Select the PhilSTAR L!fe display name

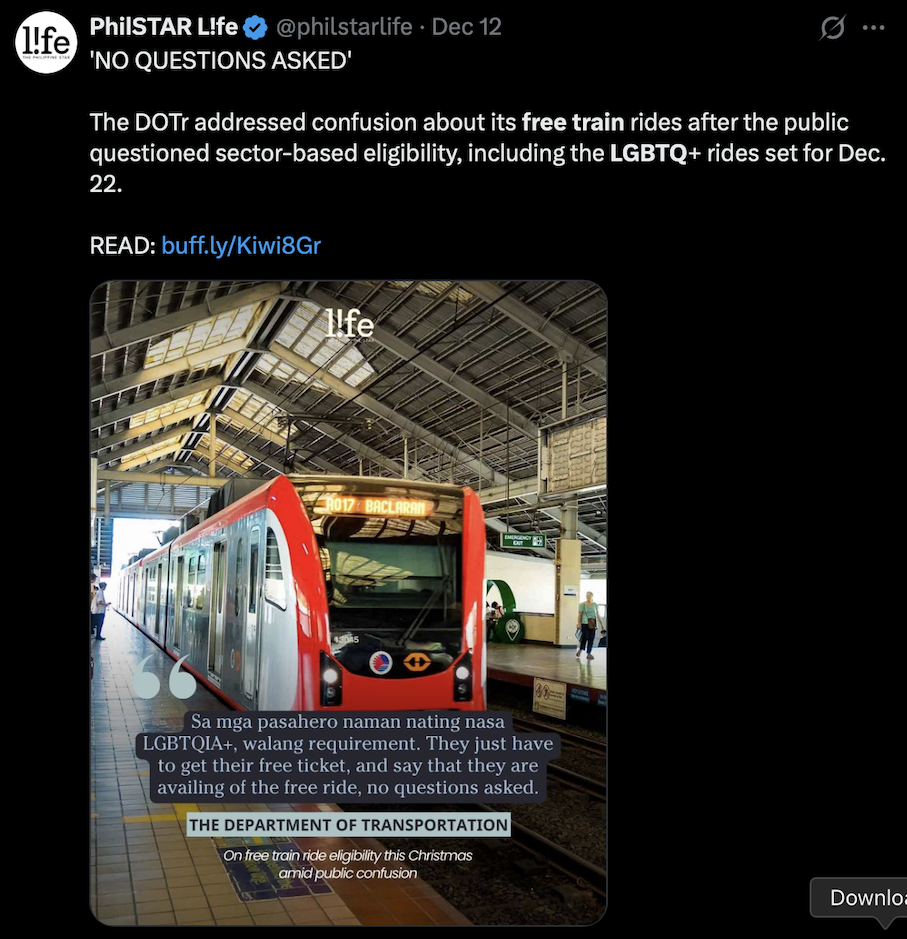(x=164, y=27)
